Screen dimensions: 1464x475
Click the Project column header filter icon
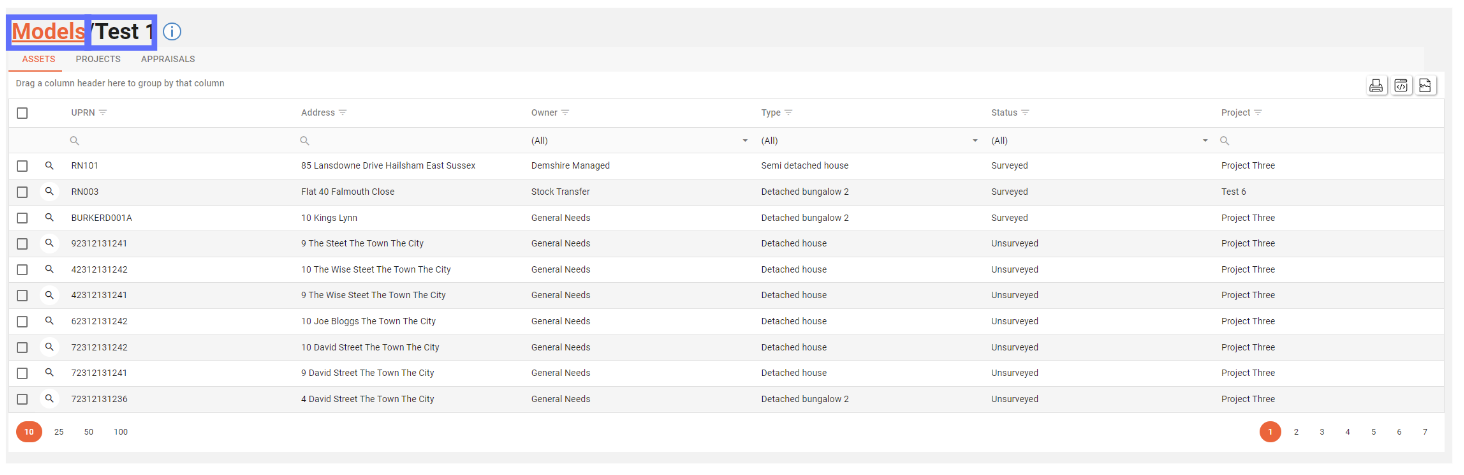pos(1258,113)
